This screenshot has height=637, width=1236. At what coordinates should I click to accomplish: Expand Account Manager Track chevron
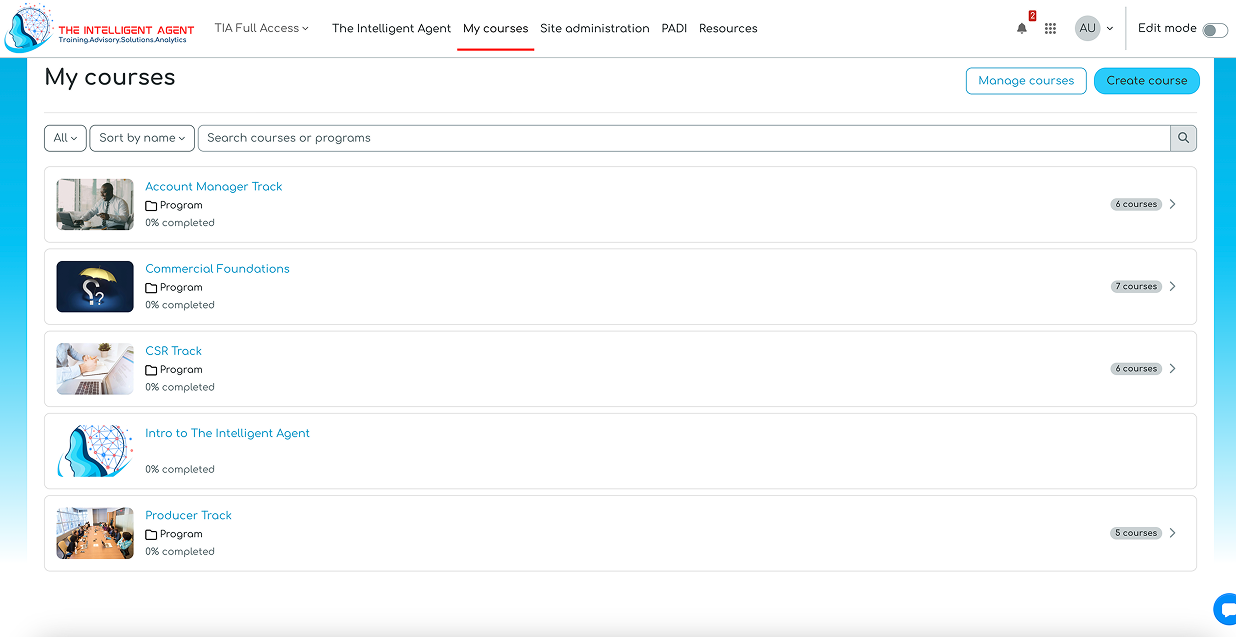pyautogui.click(x=1172, y=204)
